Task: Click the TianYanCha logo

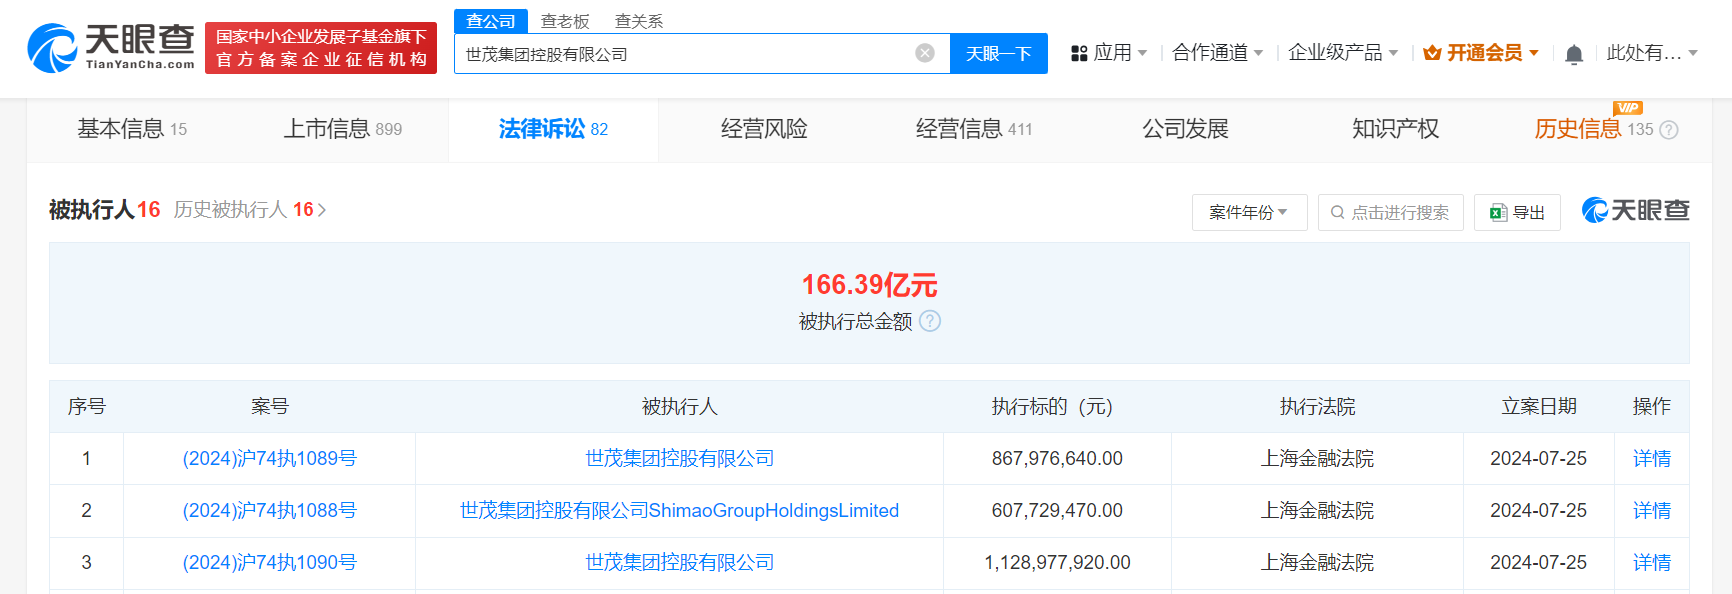Action: point(111,47)
